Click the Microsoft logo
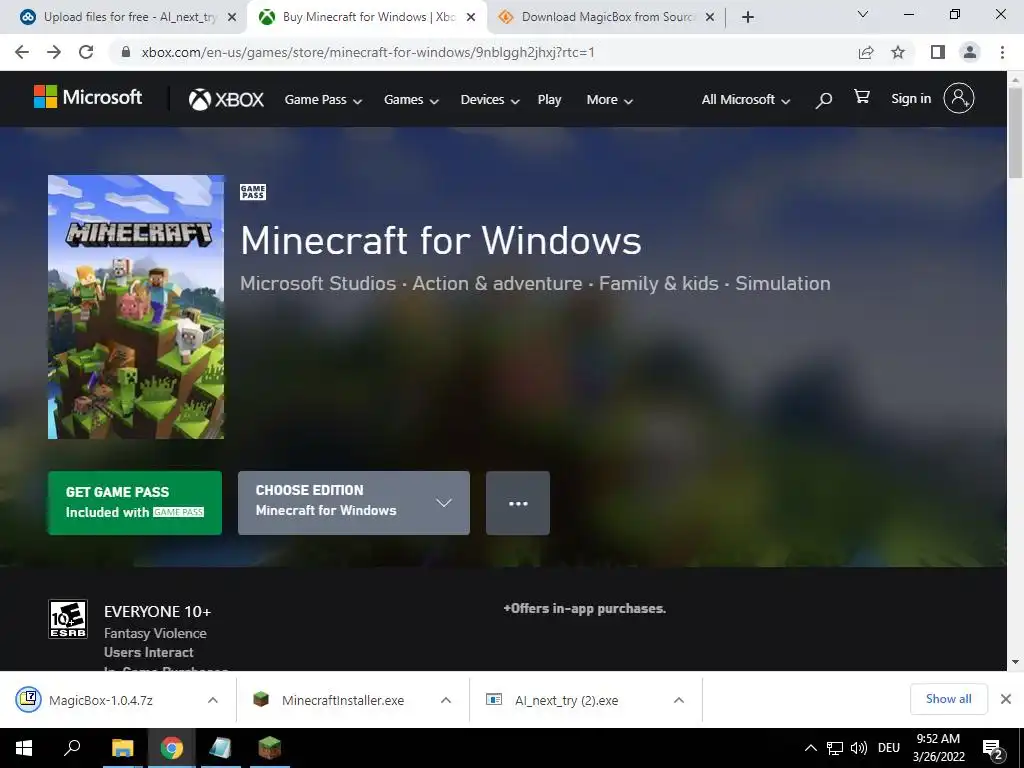The height and width of the screenshot is (768, 1024). tap(88, 98)
